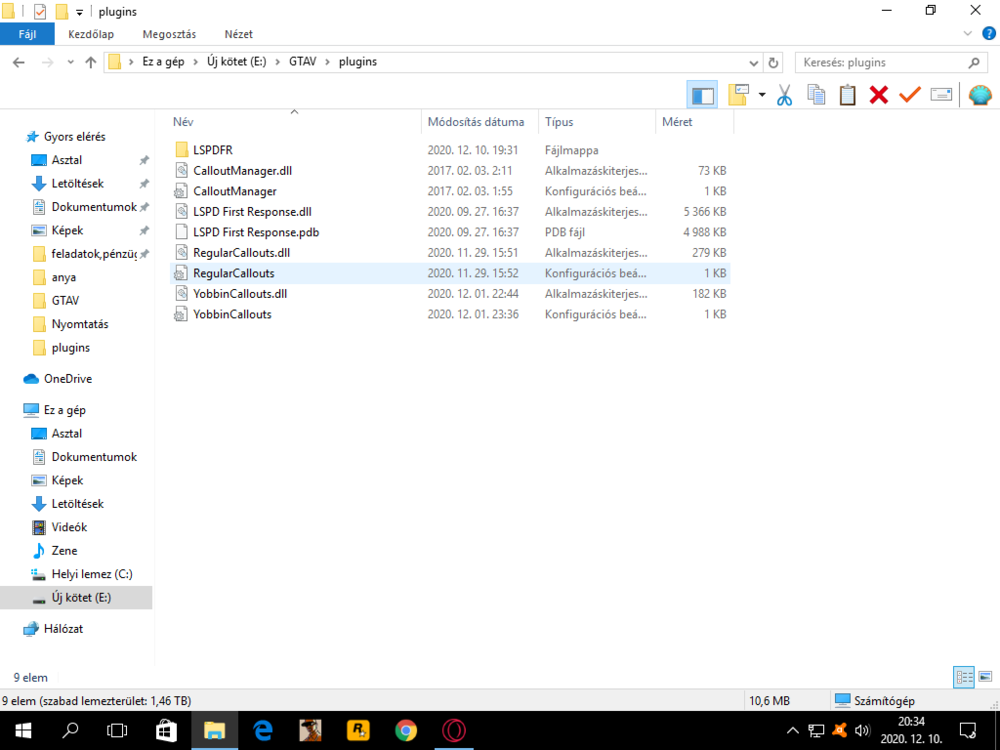Image resolution: width=1000 pixels, height=750 pixels.
Task: Select Új kötet (E:) in sidebar
Action: coord(81,598)
